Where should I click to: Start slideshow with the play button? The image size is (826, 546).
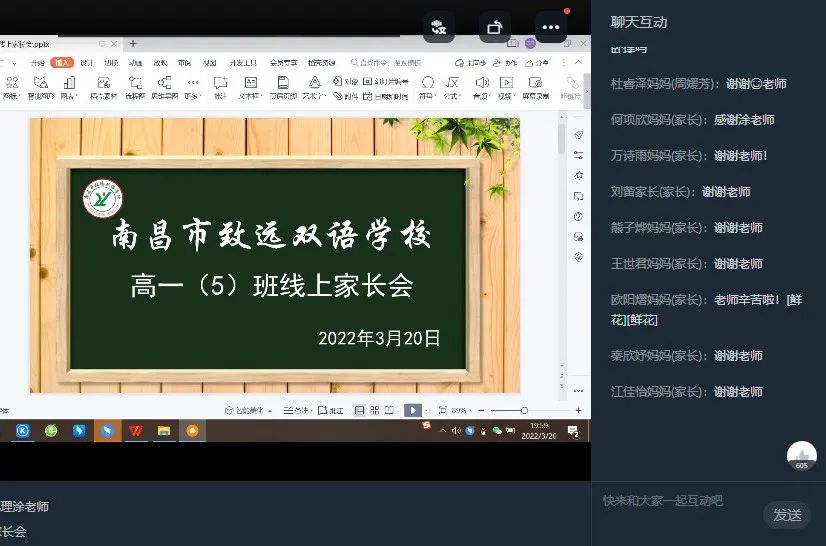(x=413, y=410)
